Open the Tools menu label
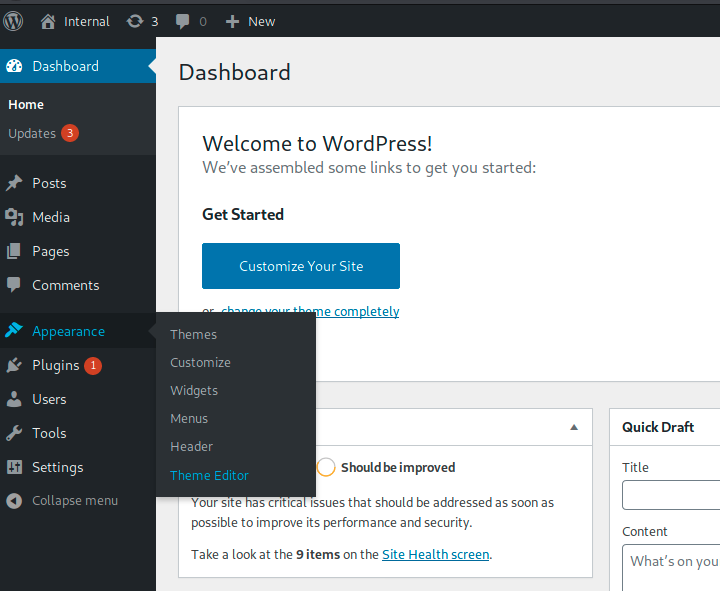The height and width of the screenshot is (591, 720). 49,433
